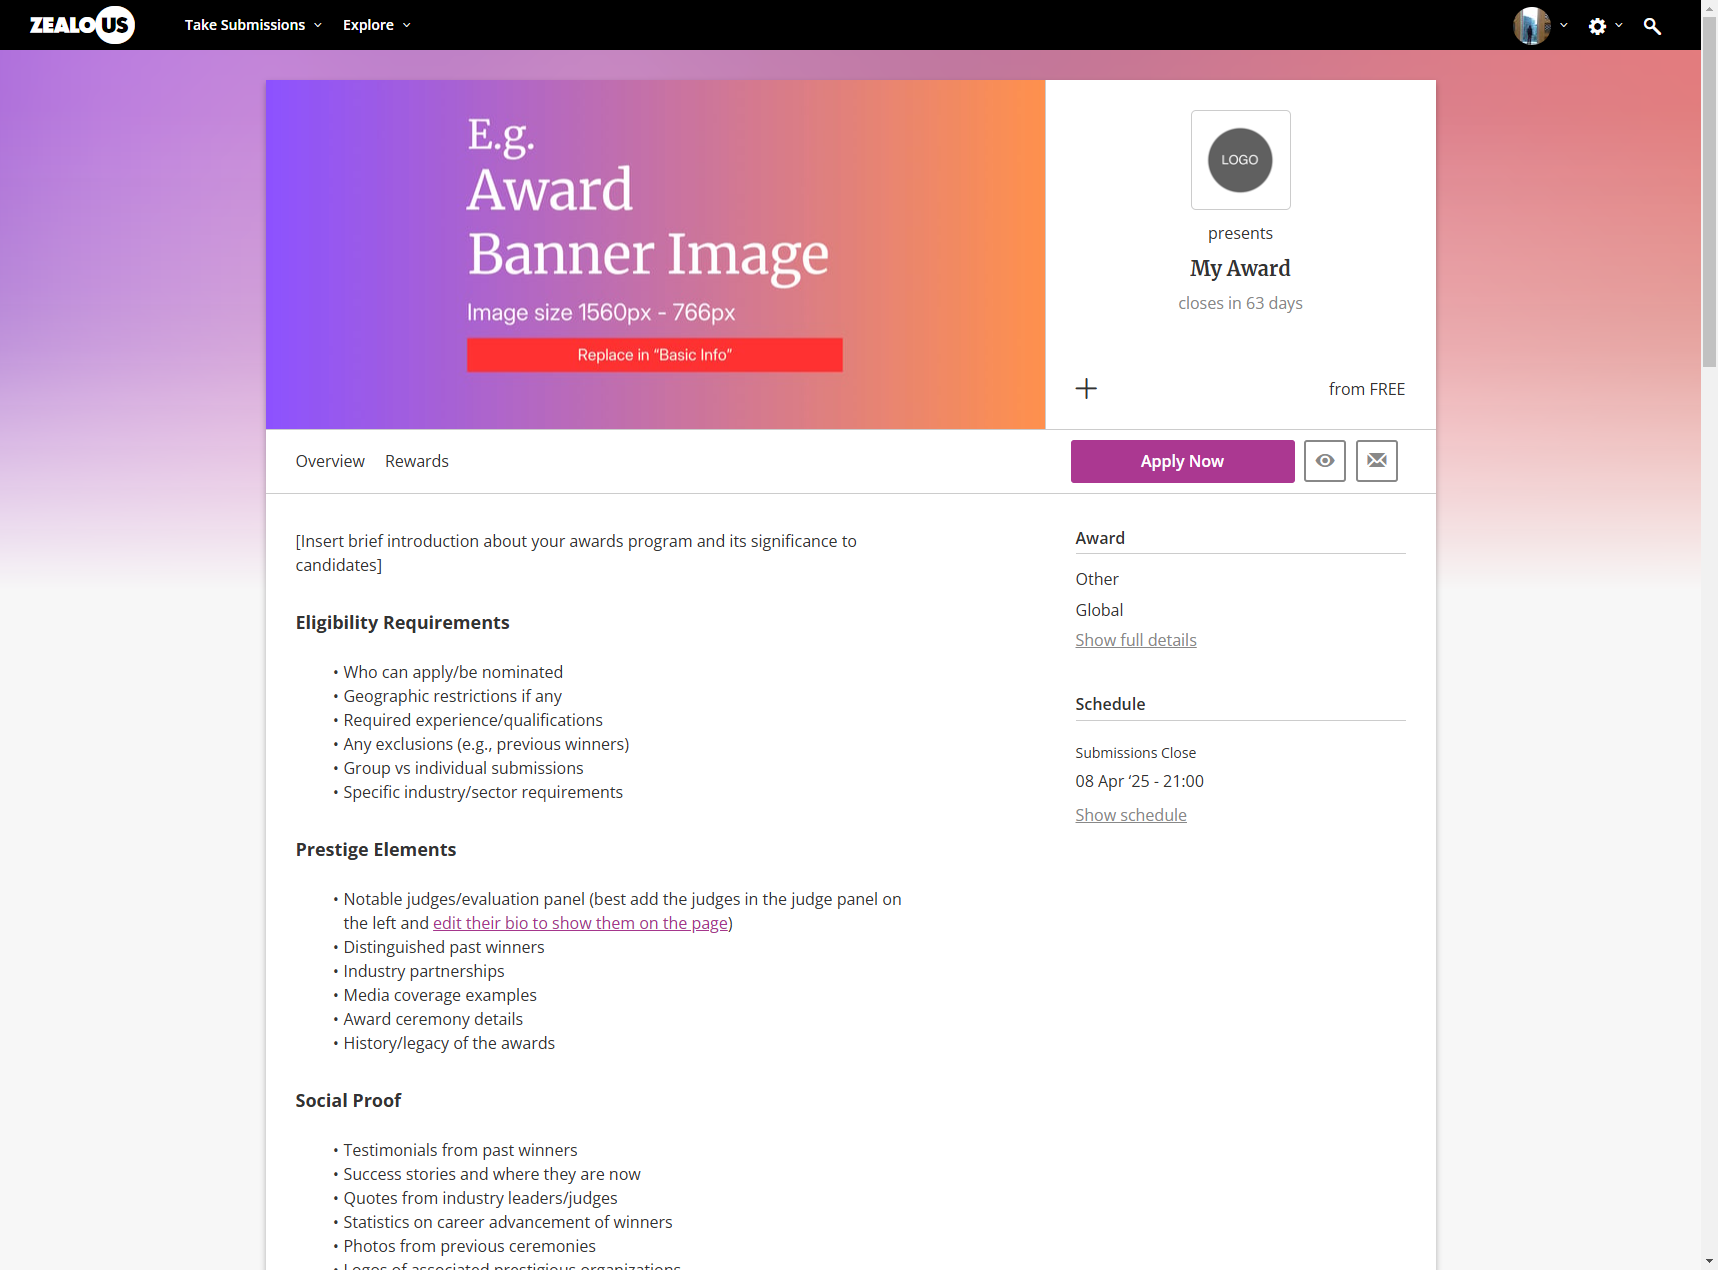Click 'Group vs individual submissions' bullet
The image size is (1718, 1270).
(x=463, y=768)
